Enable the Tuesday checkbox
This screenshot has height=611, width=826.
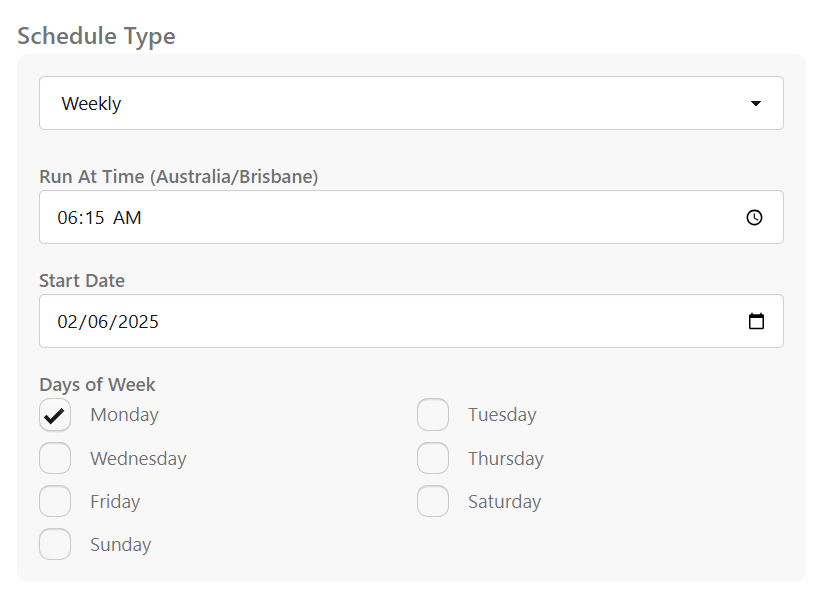(x=433, y=414)
